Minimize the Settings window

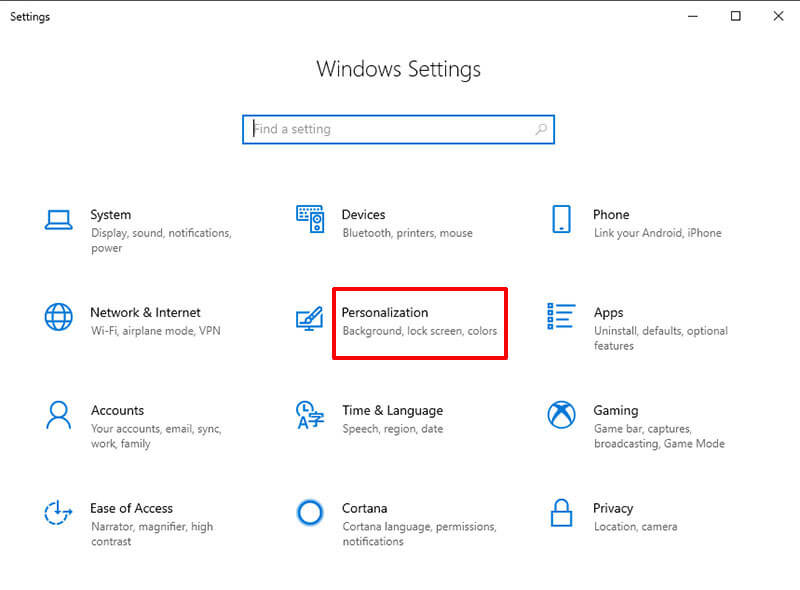(693, 16)
